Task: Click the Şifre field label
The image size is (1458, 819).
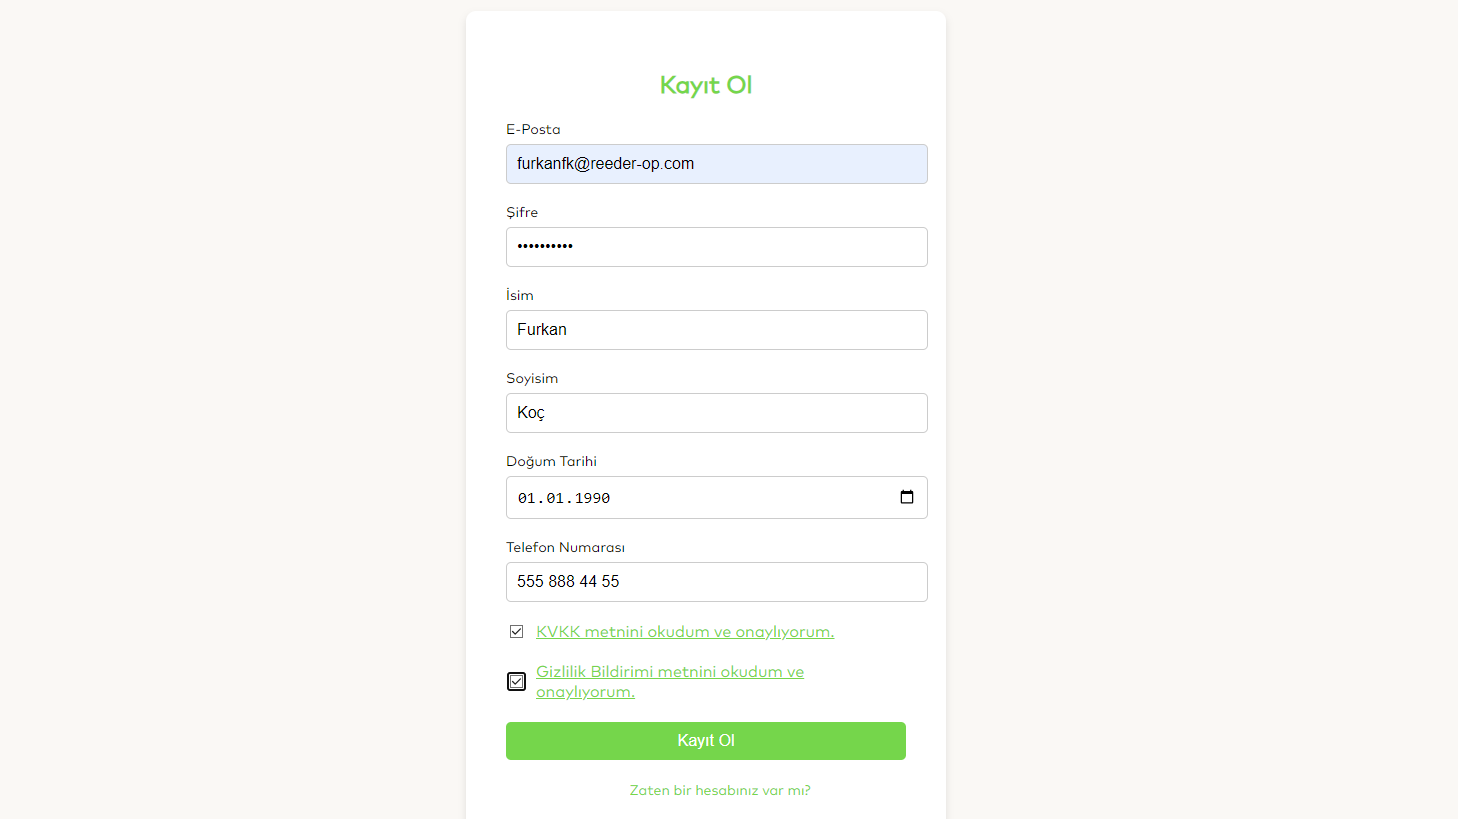Action: pos(522,212)
